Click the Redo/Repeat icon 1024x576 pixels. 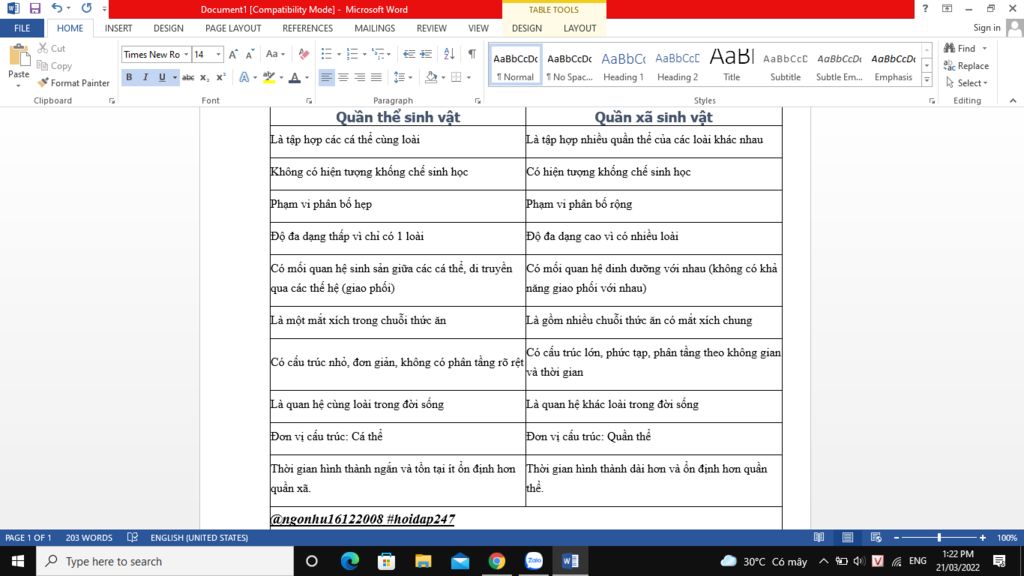point(86,8)
